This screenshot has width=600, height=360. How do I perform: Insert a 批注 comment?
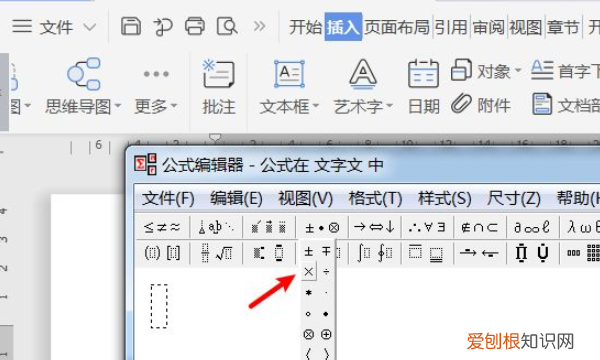click(218, 87)
